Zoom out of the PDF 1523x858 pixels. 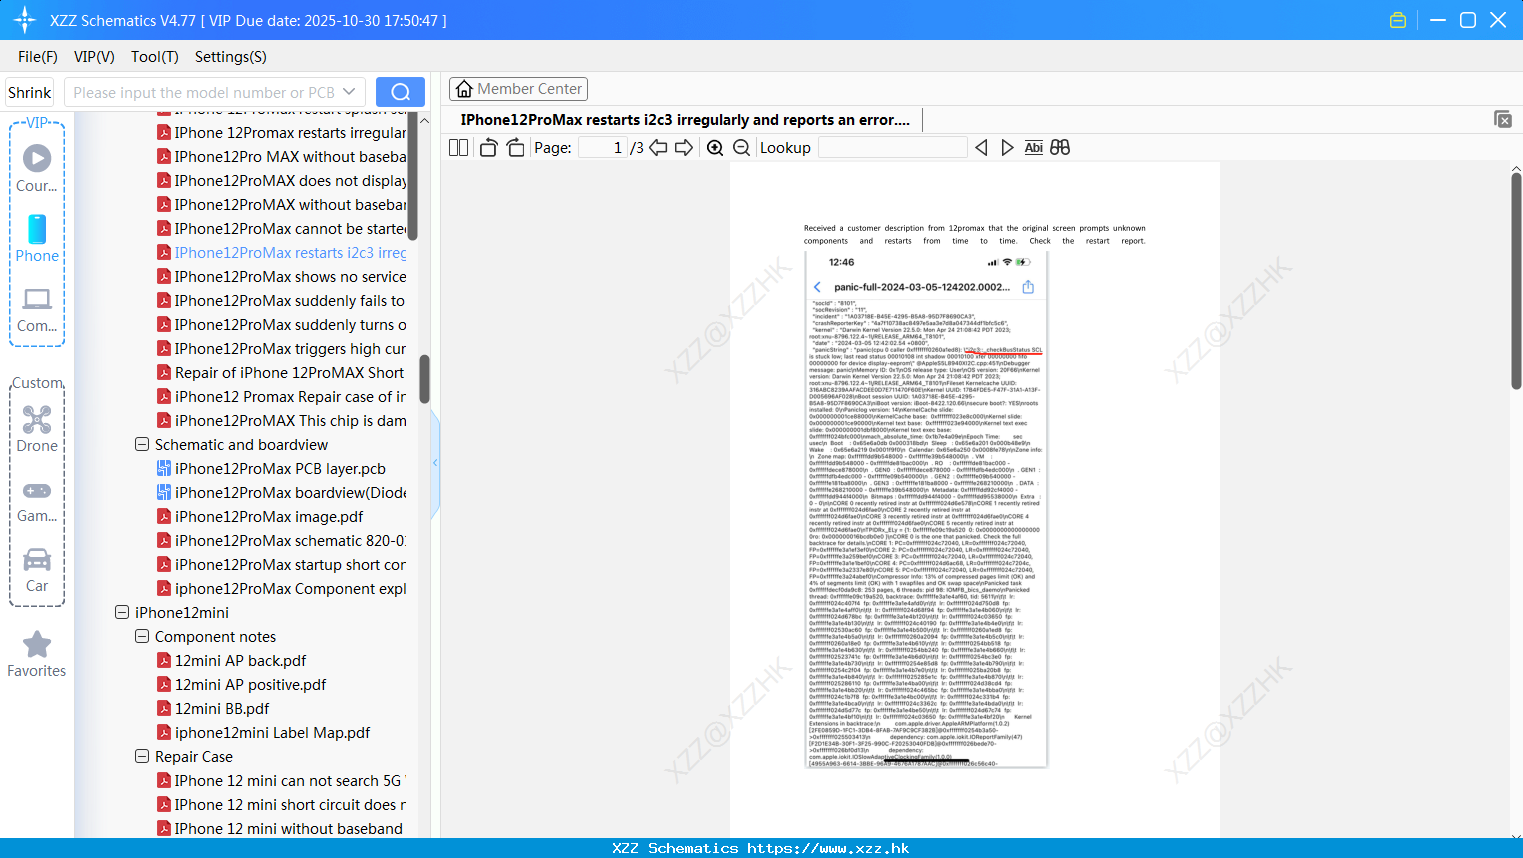pos(741,148)
